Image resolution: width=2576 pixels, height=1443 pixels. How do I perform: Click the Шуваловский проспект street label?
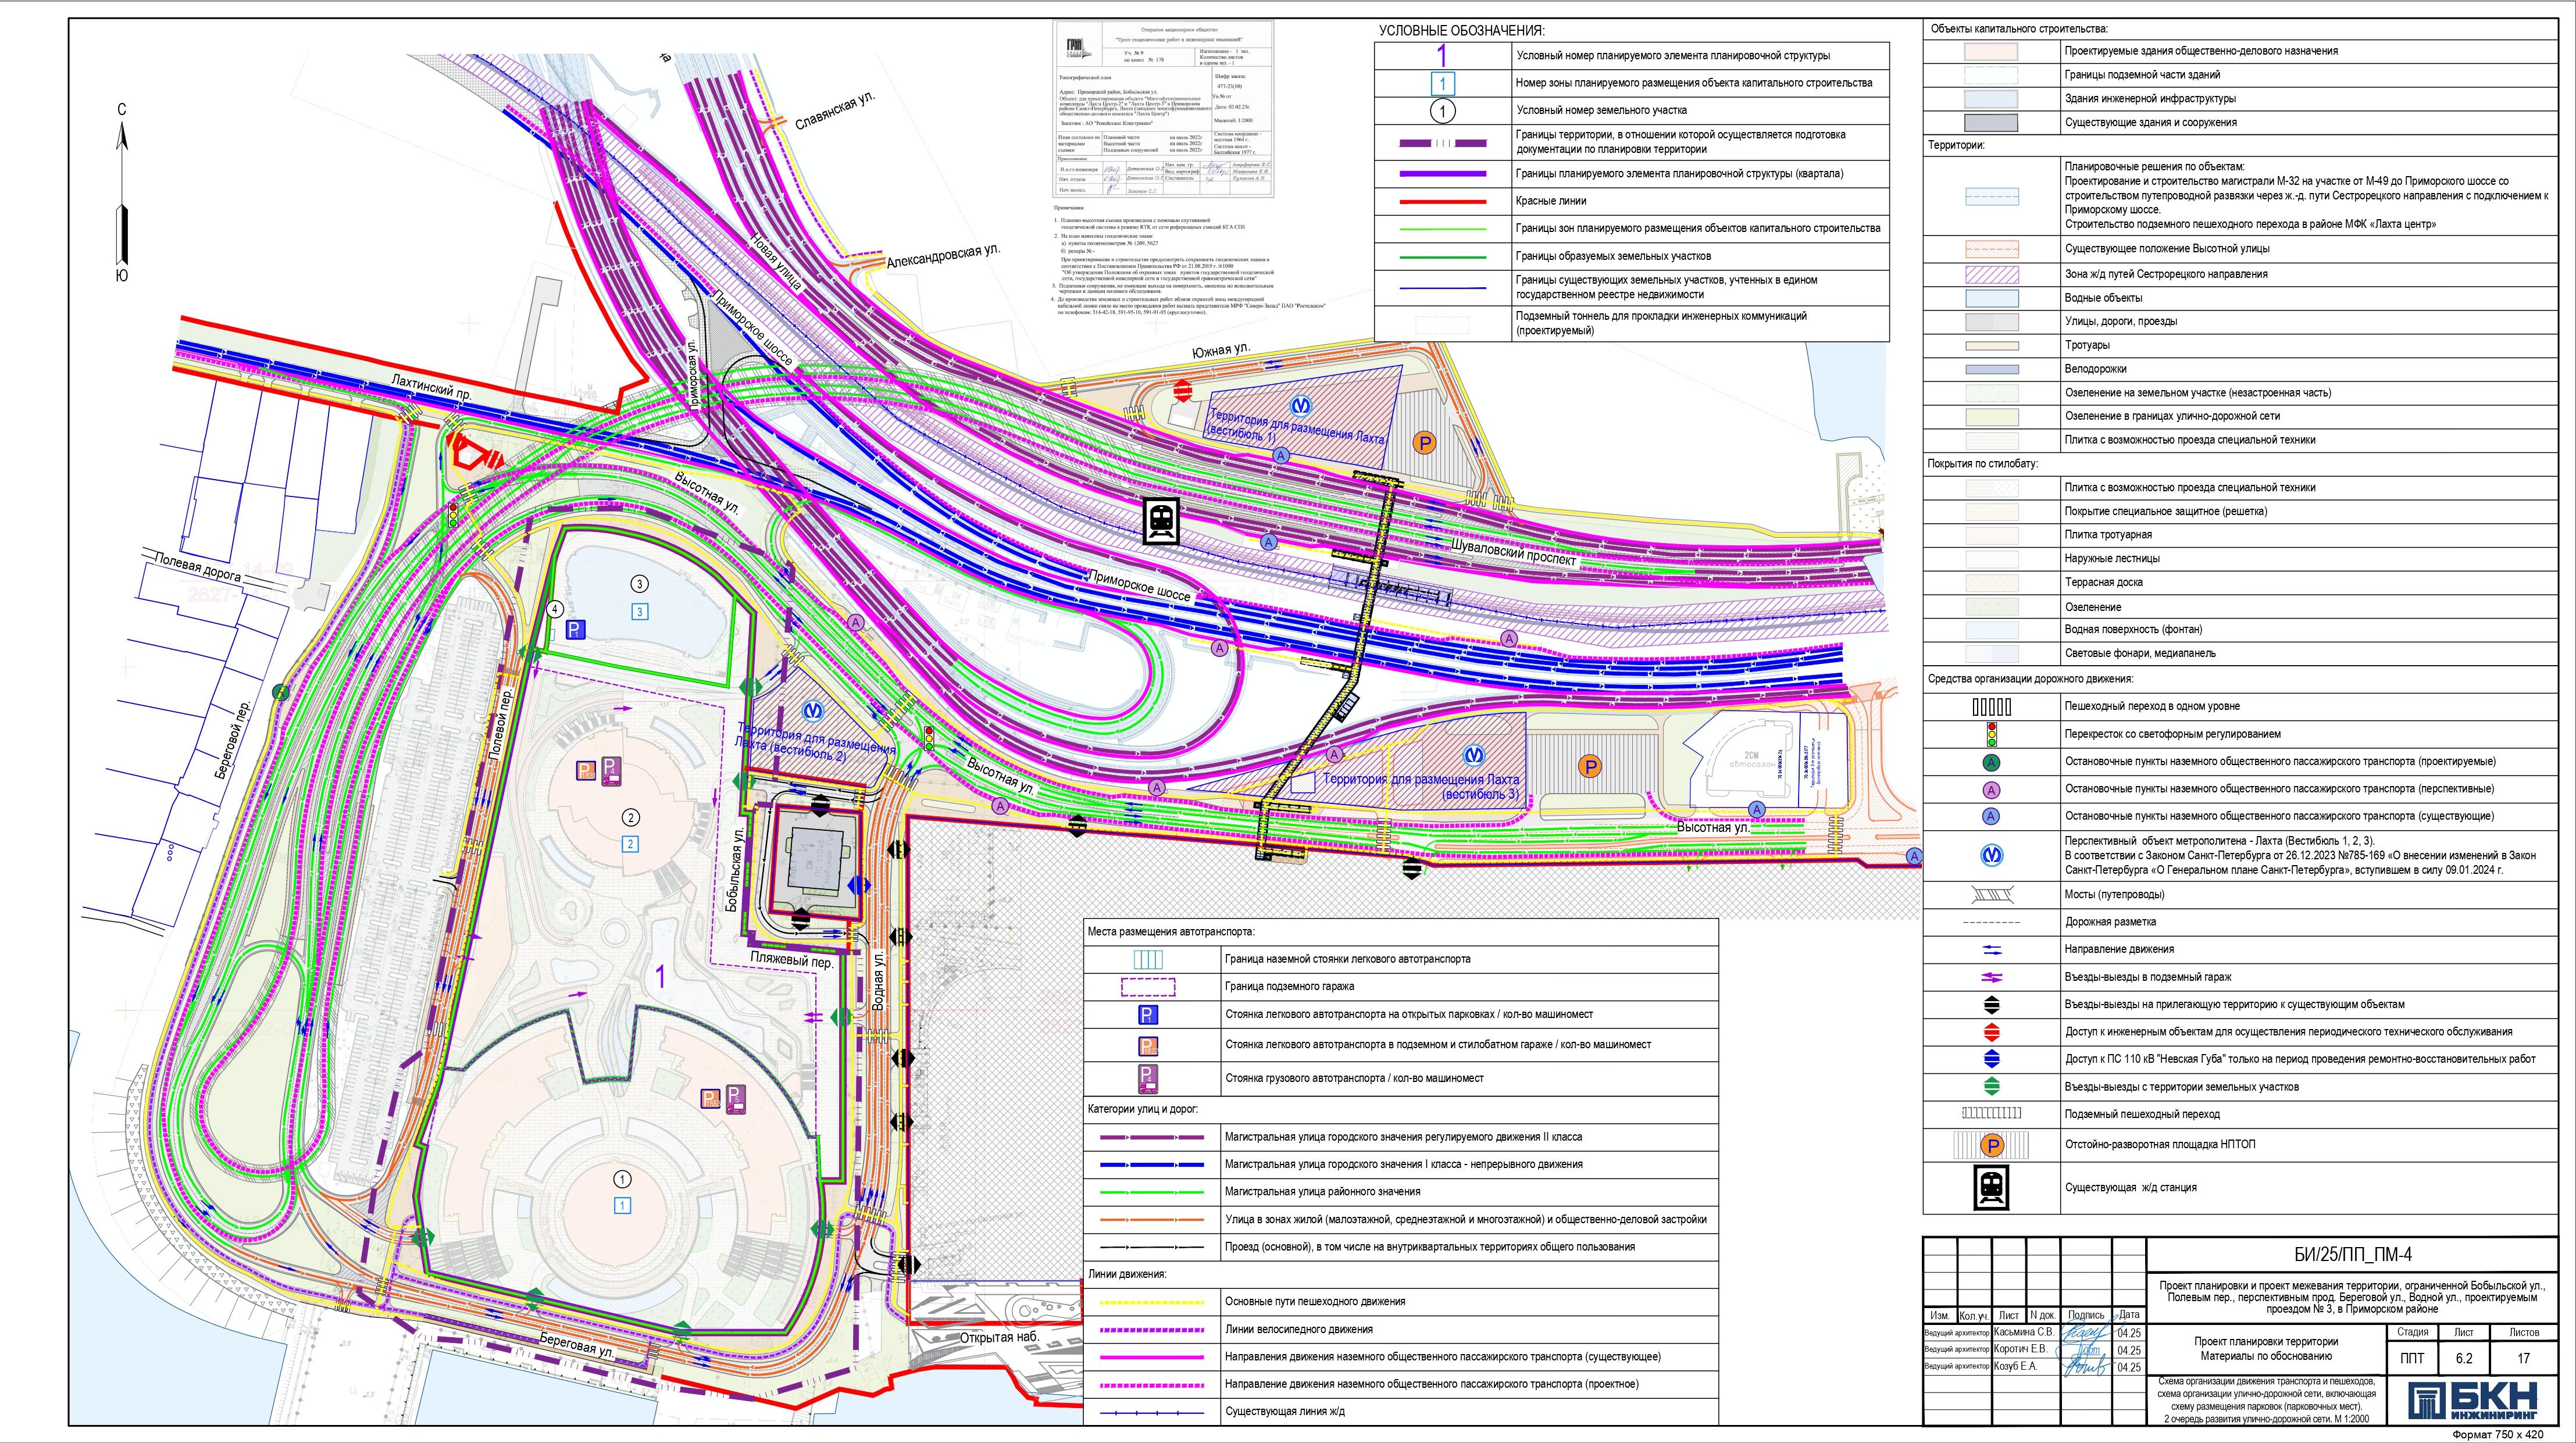coord(1513,551)
